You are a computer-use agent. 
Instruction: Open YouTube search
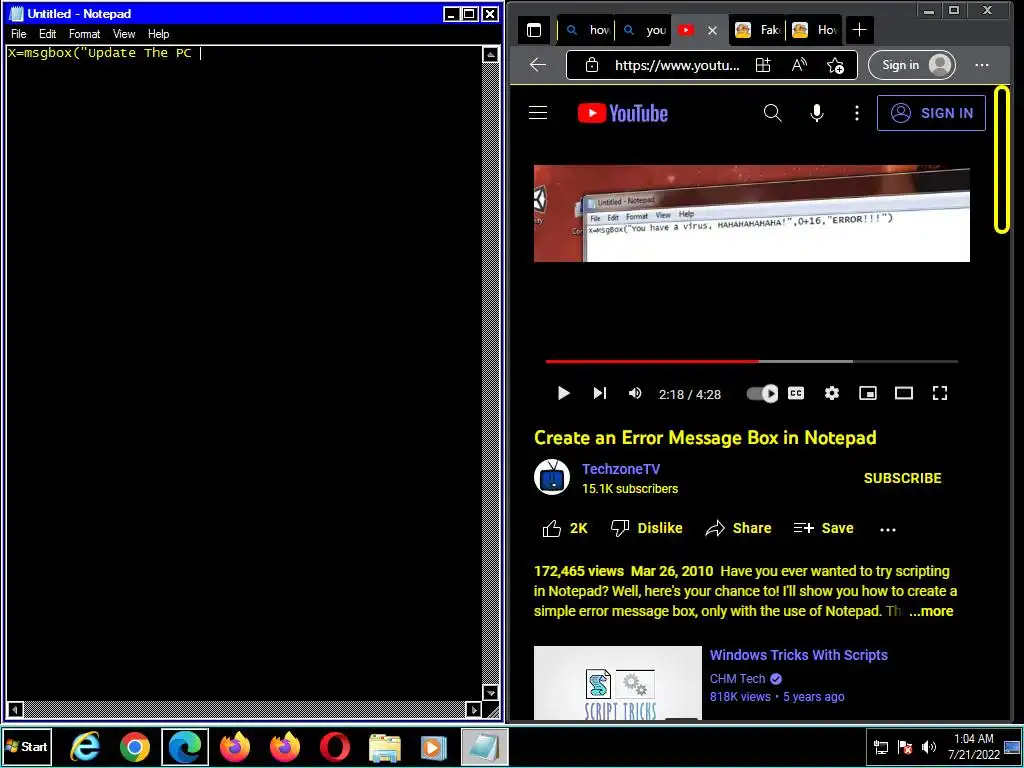[x=773, y=113]
